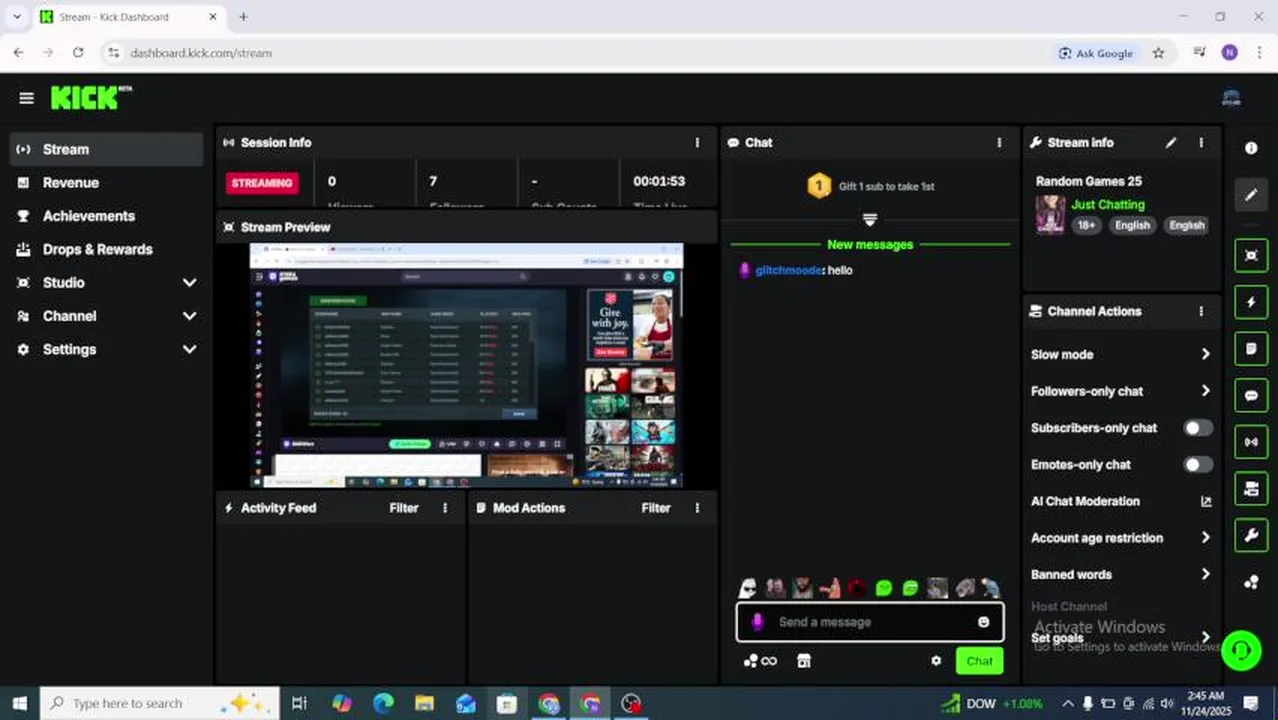Screen dimensions: 1278x720
Task: Go to Drops & Rewards page
Action: click(108, 249)
